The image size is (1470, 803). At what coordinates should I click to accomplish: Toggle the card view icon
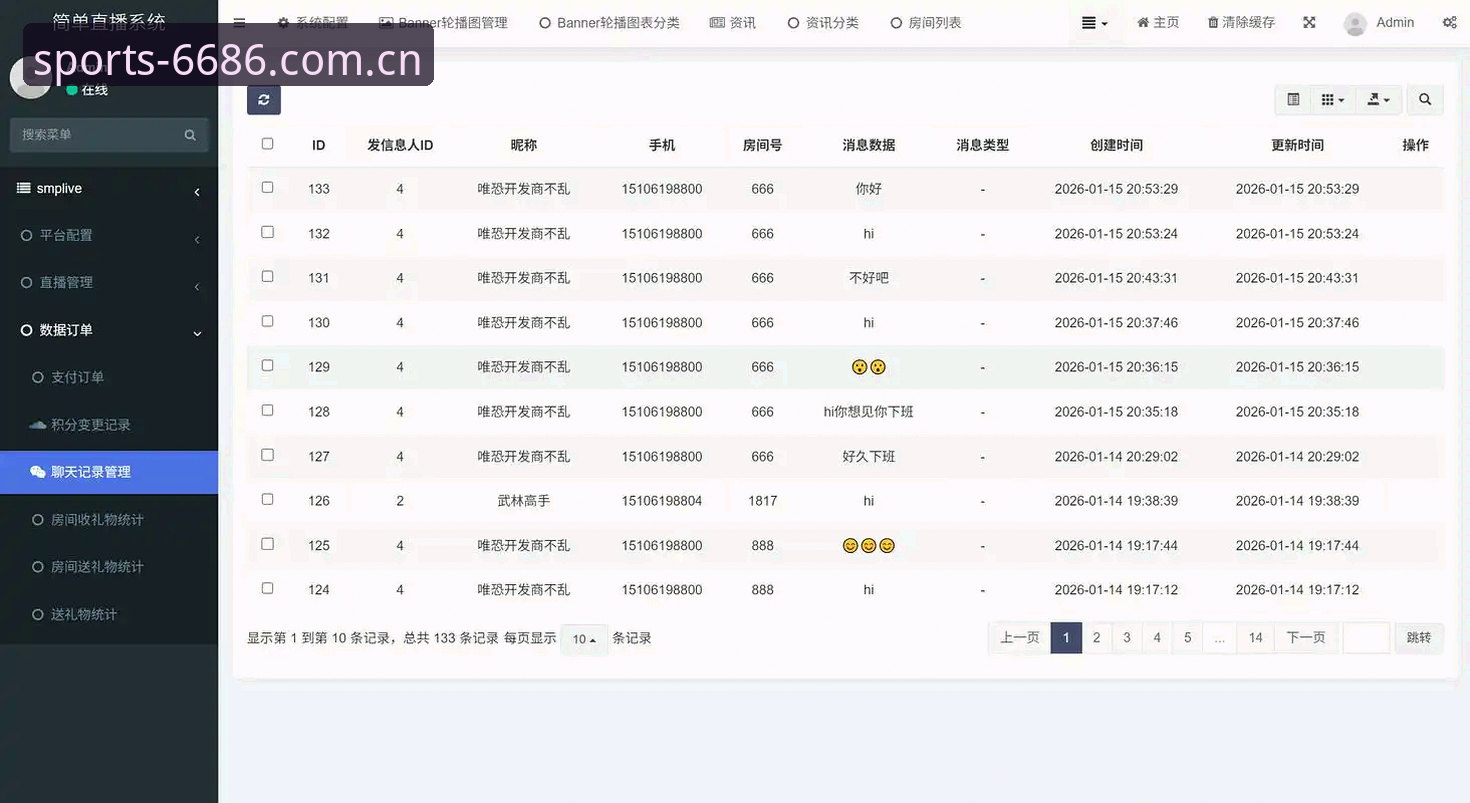(1293, 100)
